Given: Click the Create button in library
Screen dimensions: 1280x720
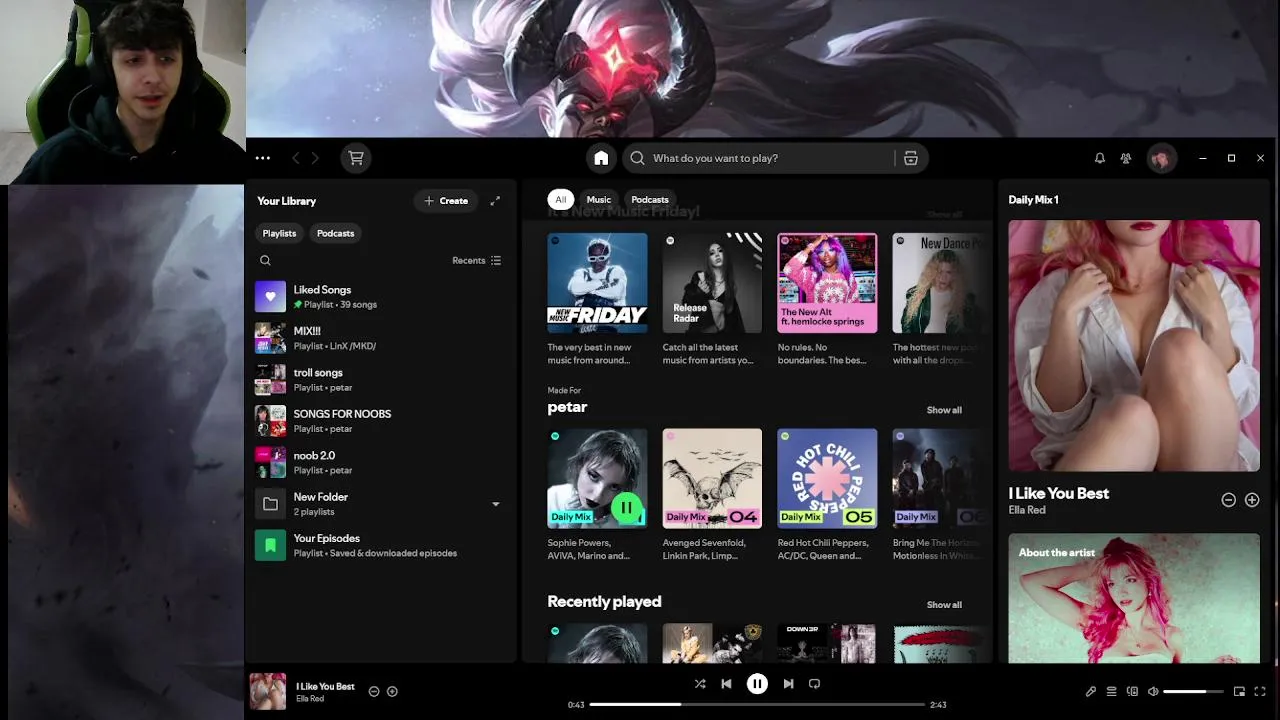Looking at the screenshot, I should [x=446, y=201].
